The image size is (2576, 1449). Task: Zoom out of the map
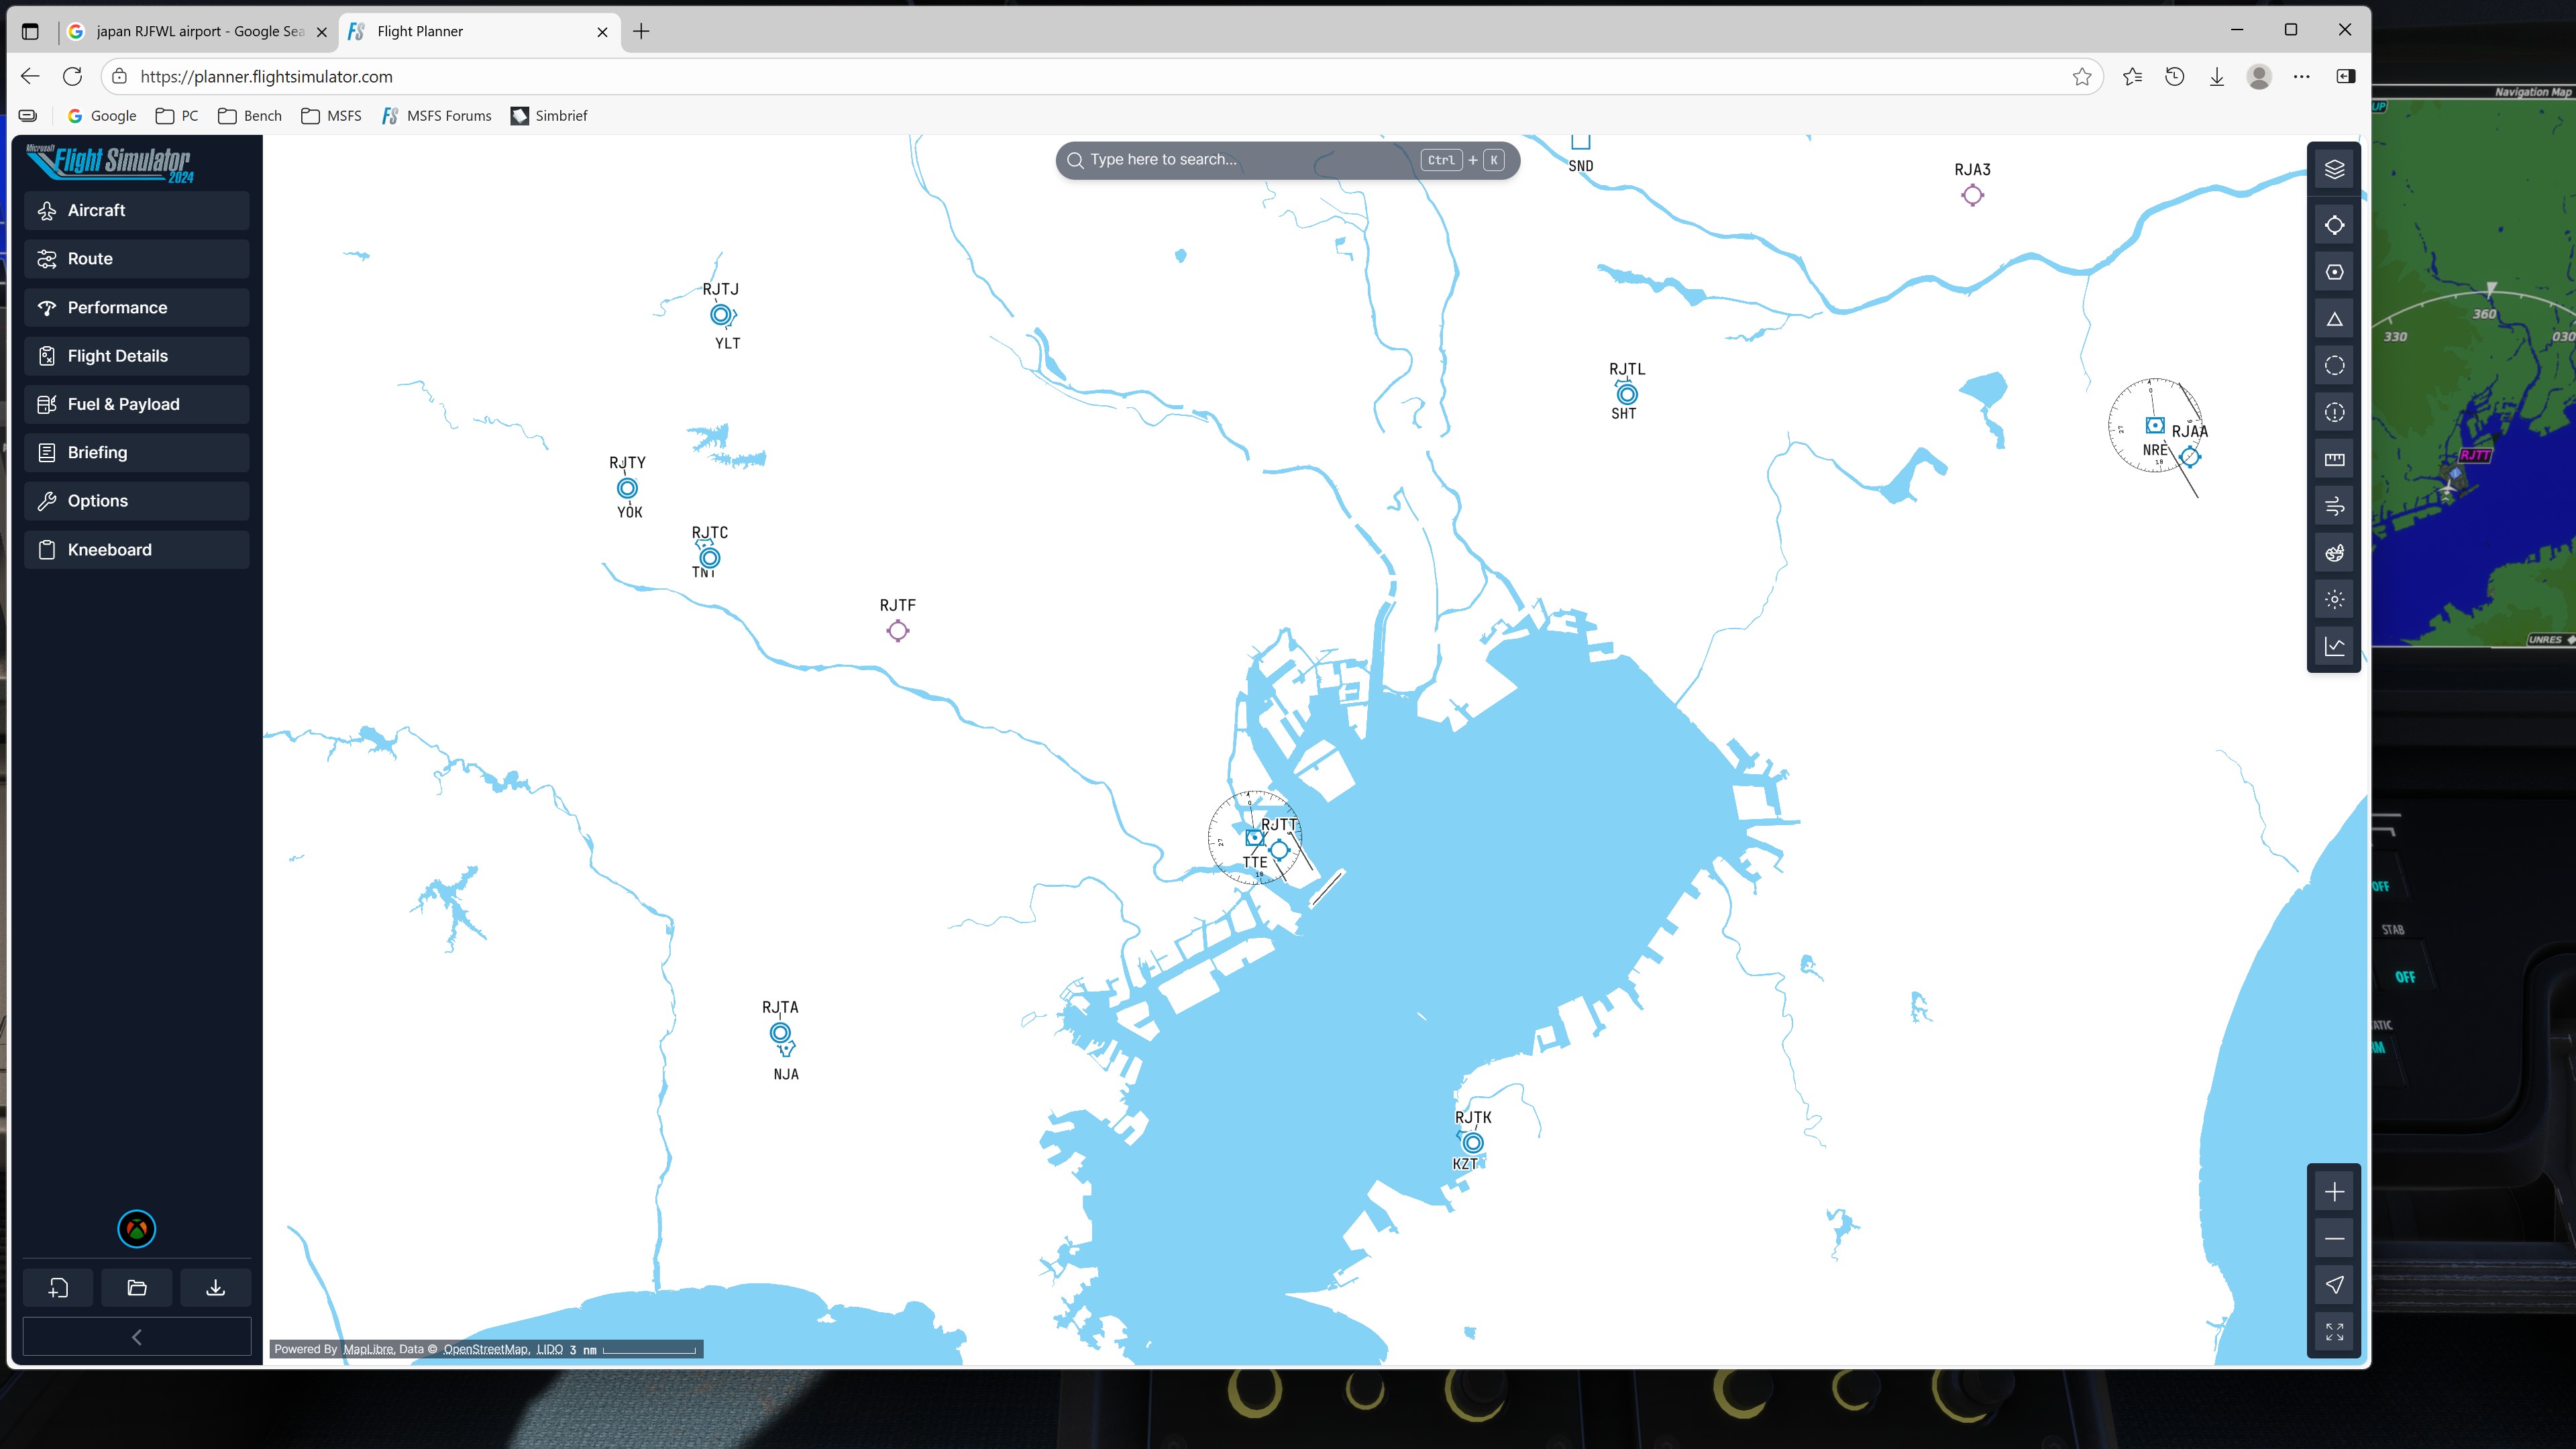[2334, 1238]
